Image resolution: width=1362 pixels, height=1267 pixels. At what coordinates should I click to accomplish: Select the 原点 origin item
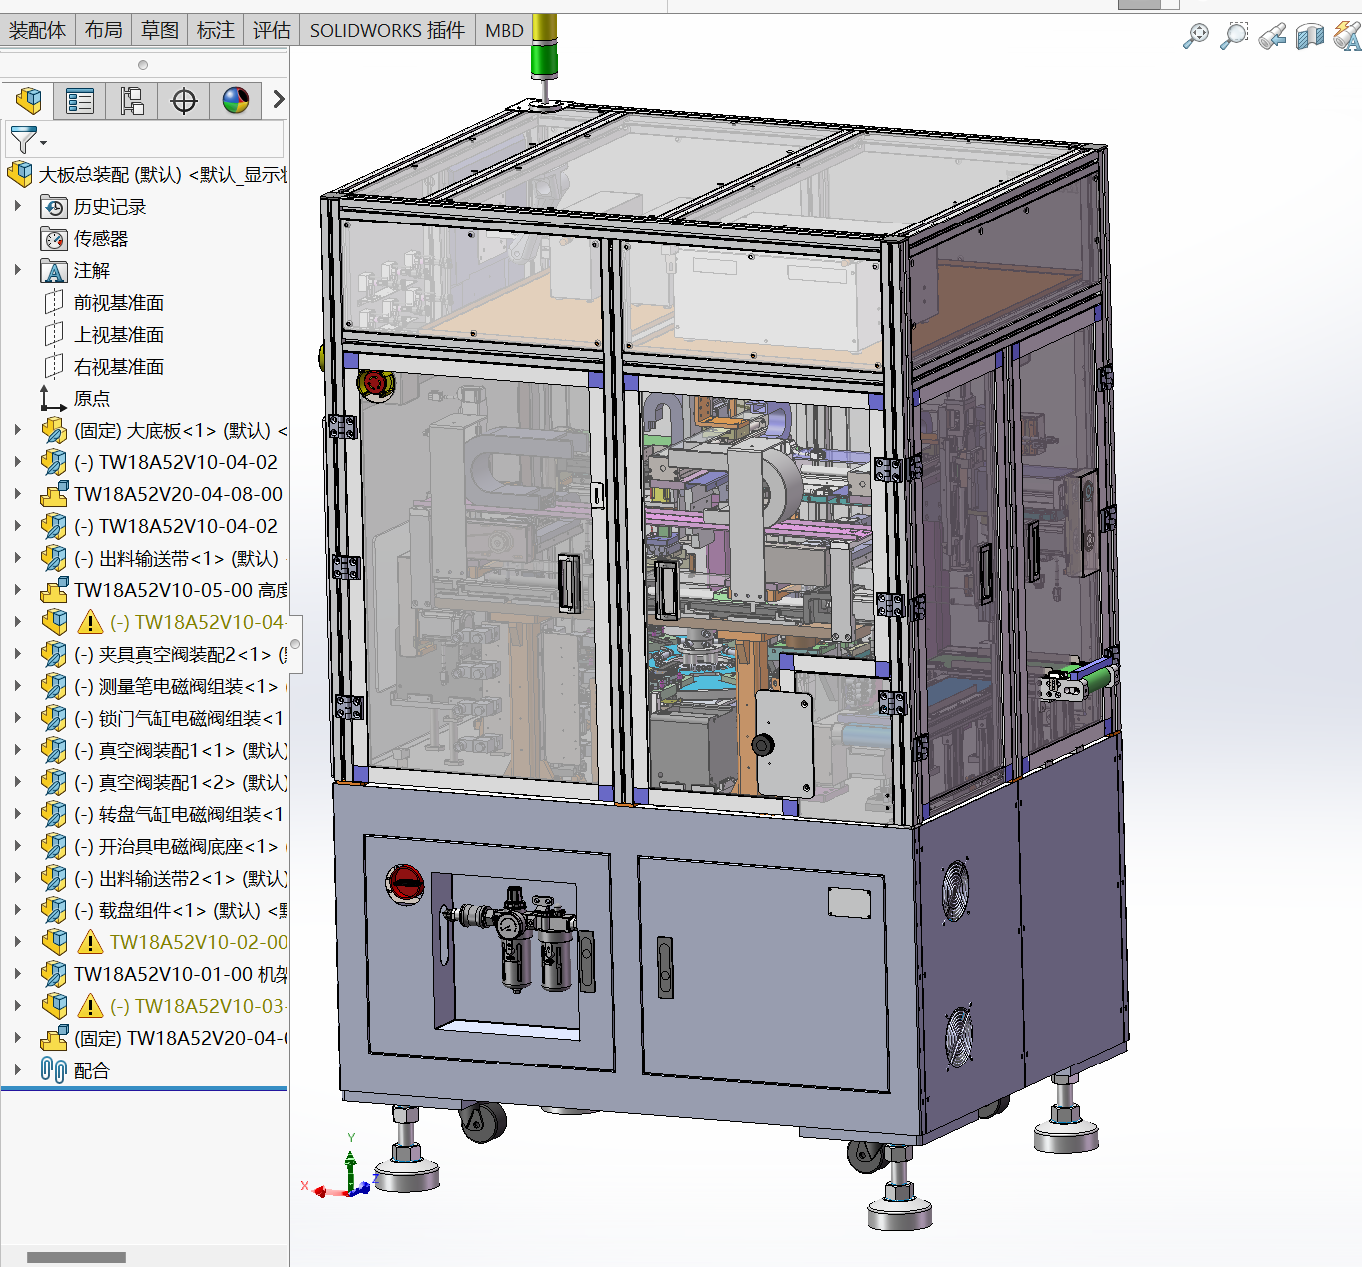click(x=91, y=399)
